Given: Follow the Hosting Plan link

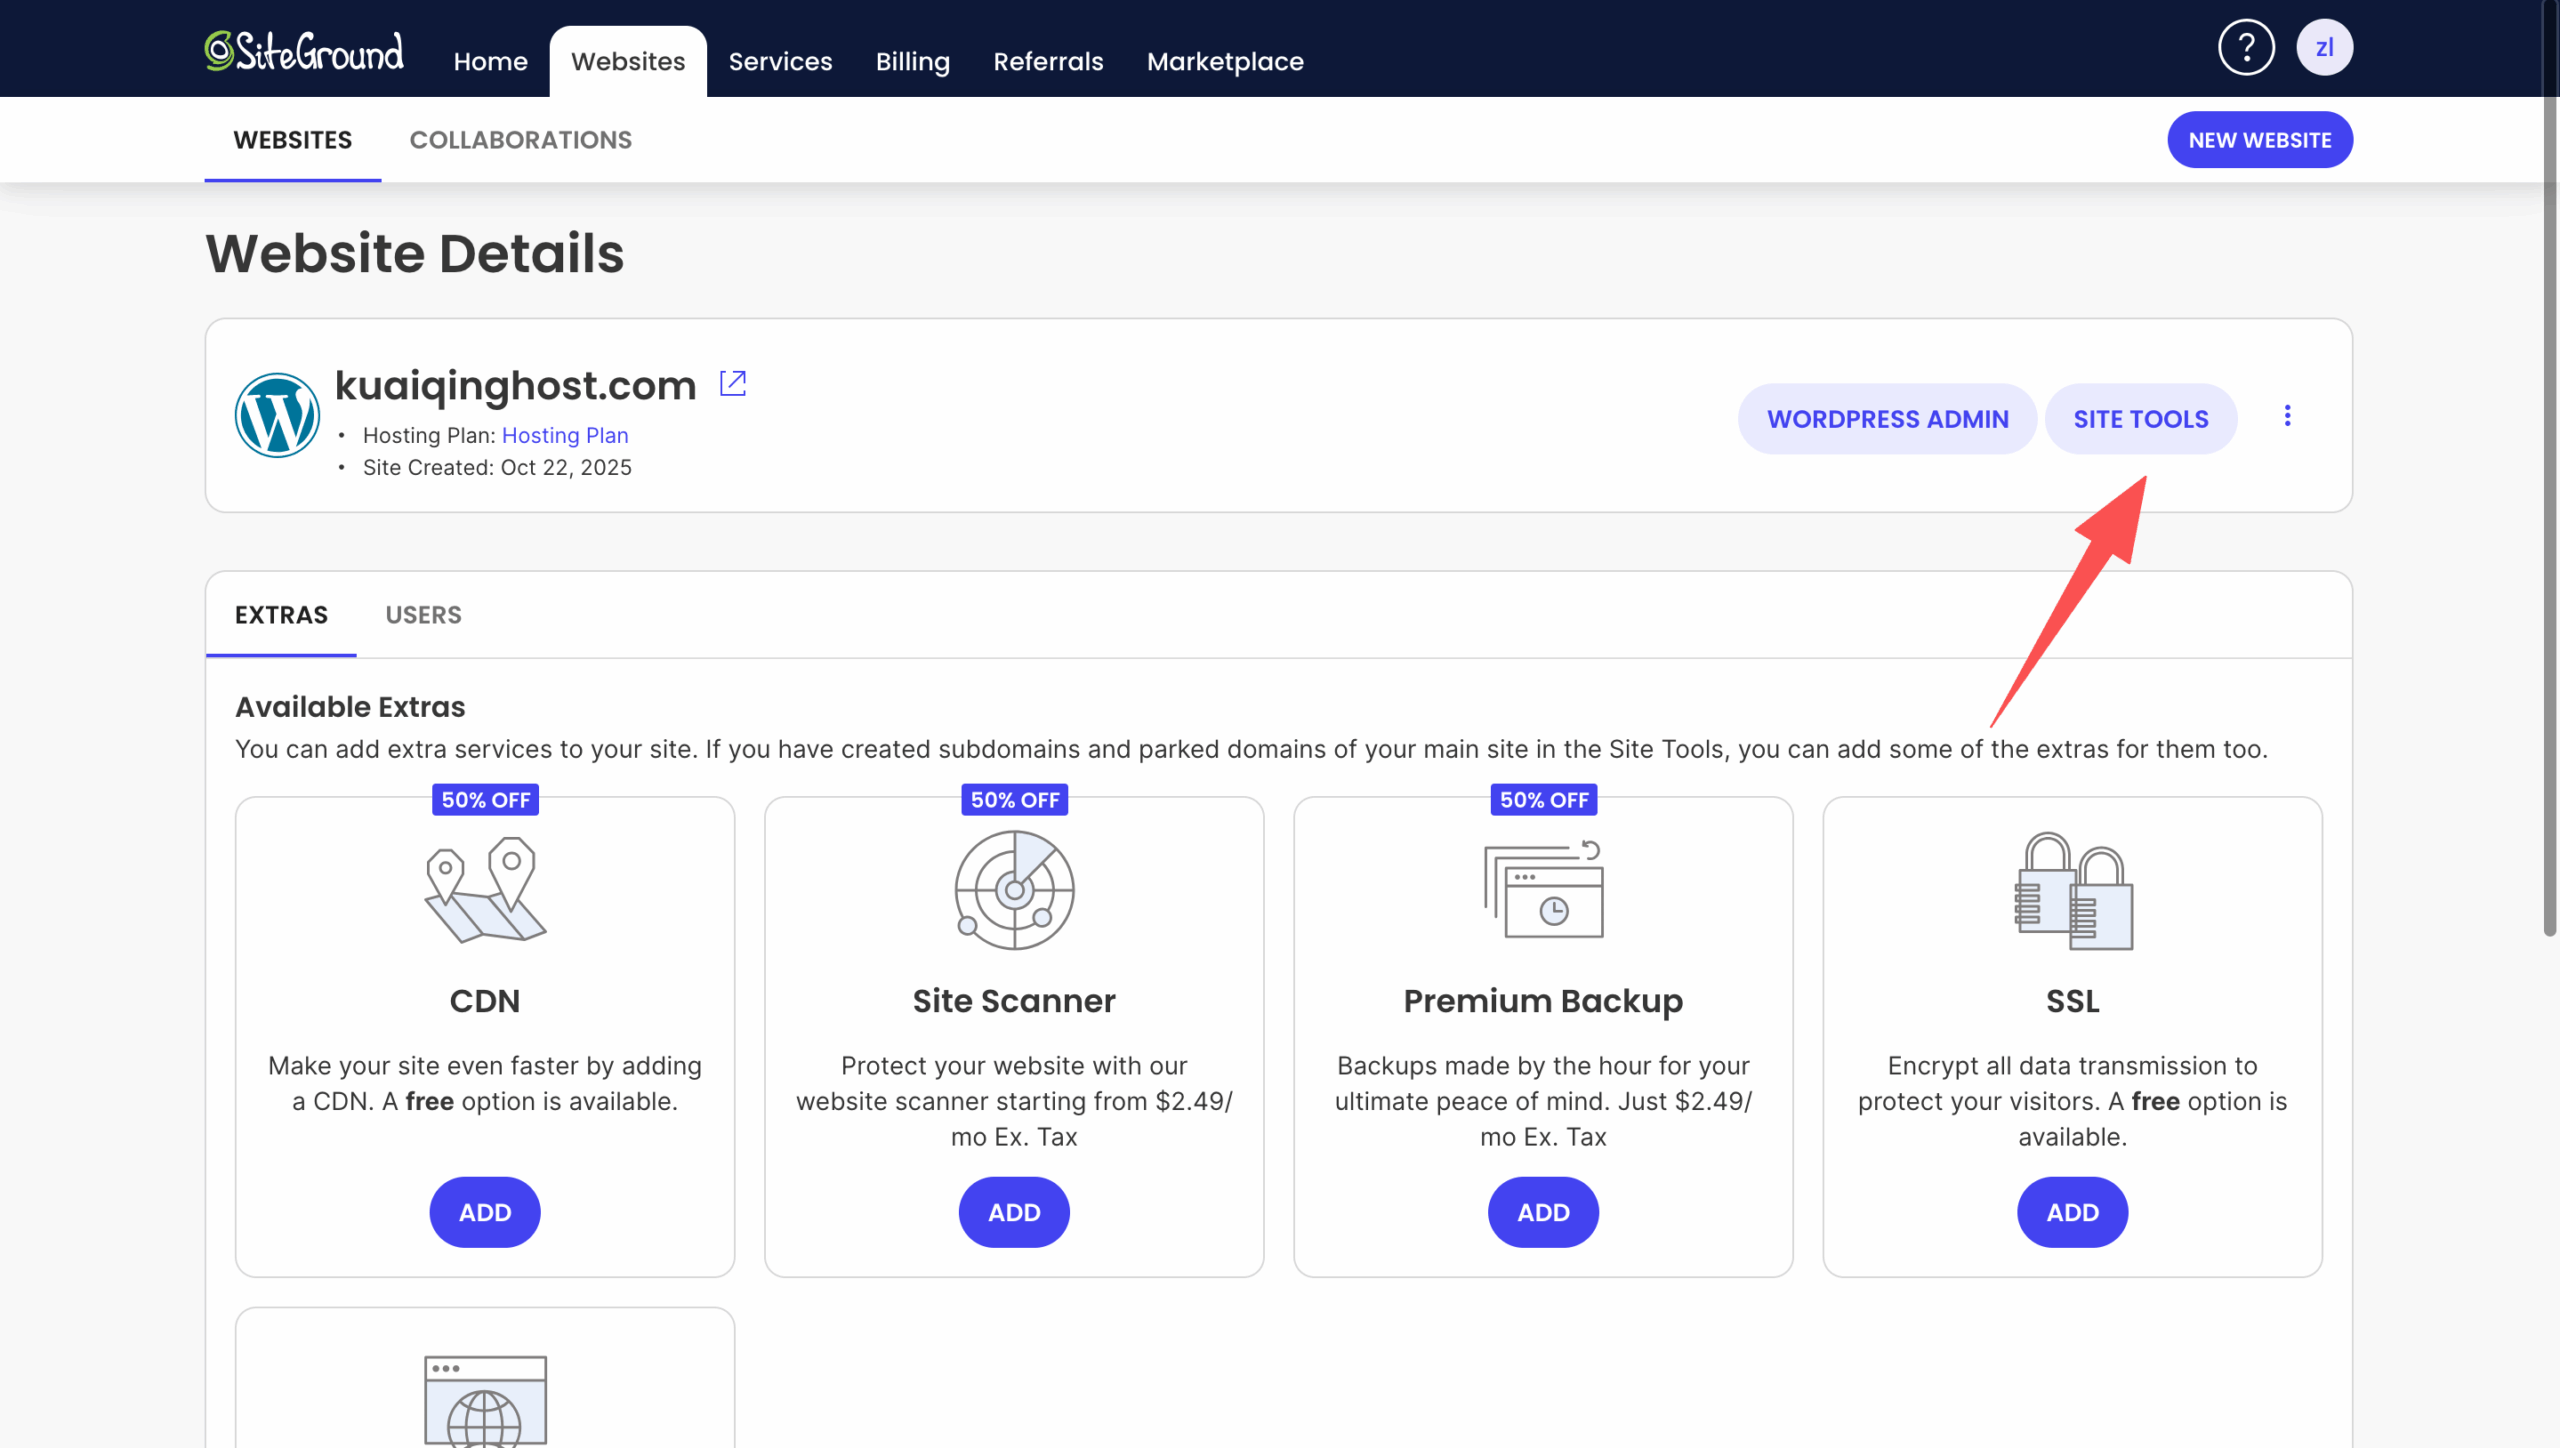Looking at the screenshot, I should (565, 435).
